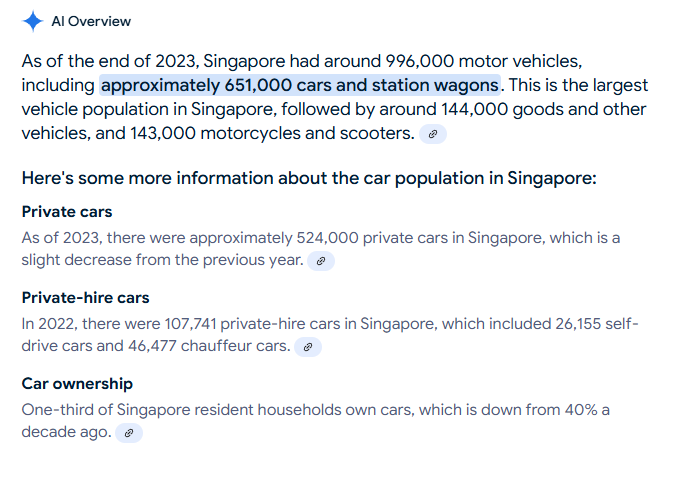Viewport: 684px width, 479px height.
Task: Open source link icon after 'decade ago.'
Action: pos(129,433)
